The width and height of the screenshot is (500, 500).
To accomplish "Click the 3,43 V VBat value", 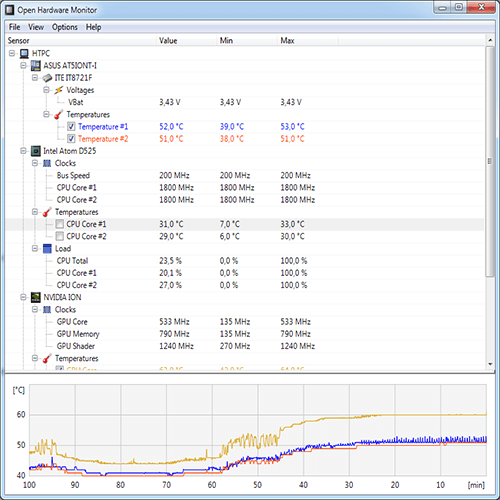I will point(170,102).
